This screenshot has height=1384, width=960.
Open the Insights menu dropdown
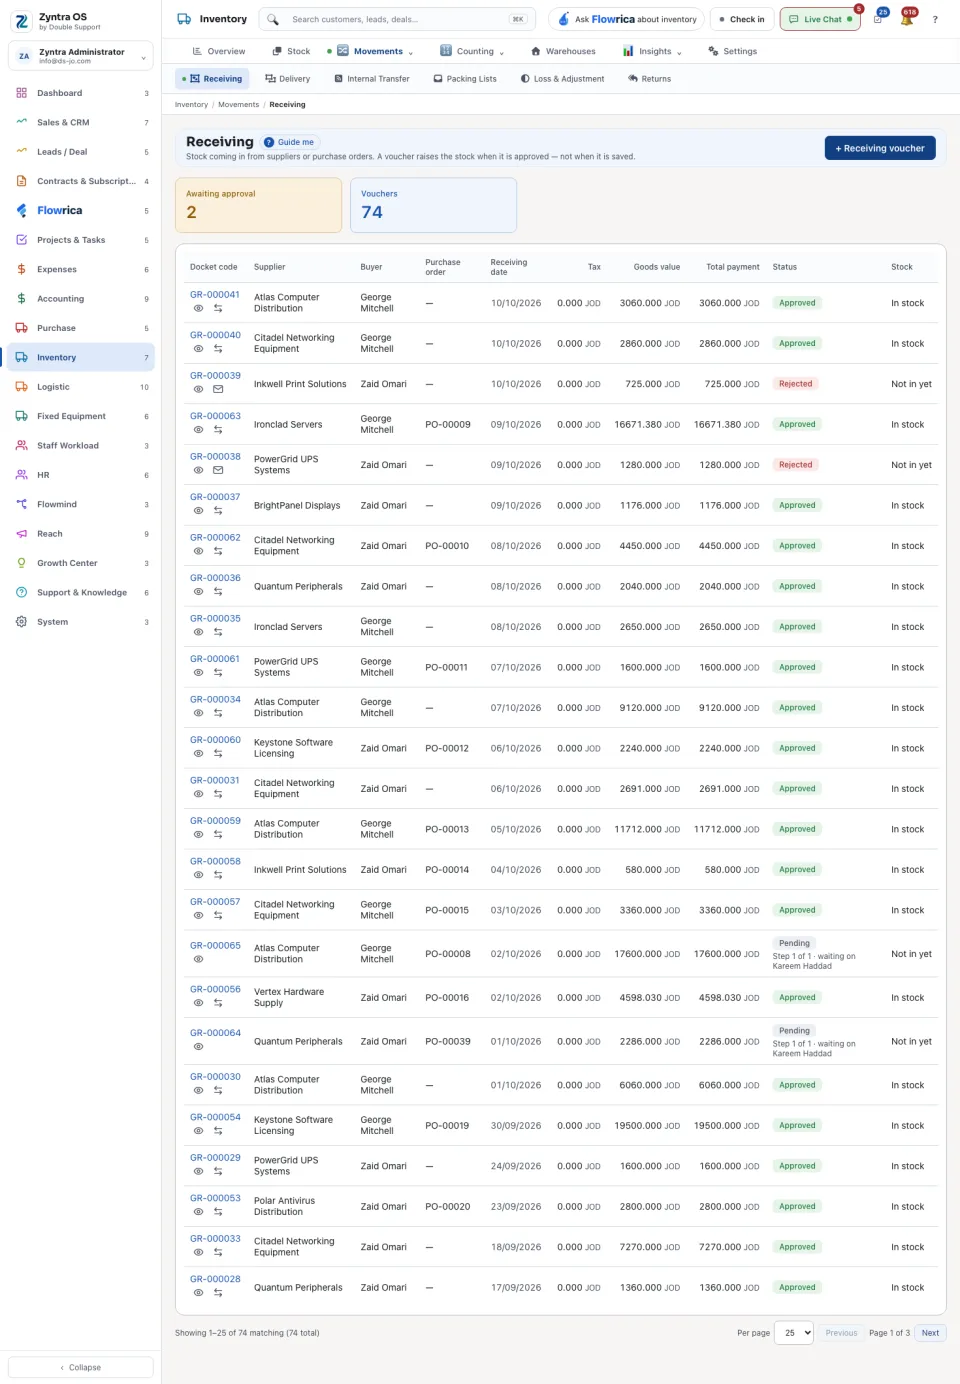[652, 51]
